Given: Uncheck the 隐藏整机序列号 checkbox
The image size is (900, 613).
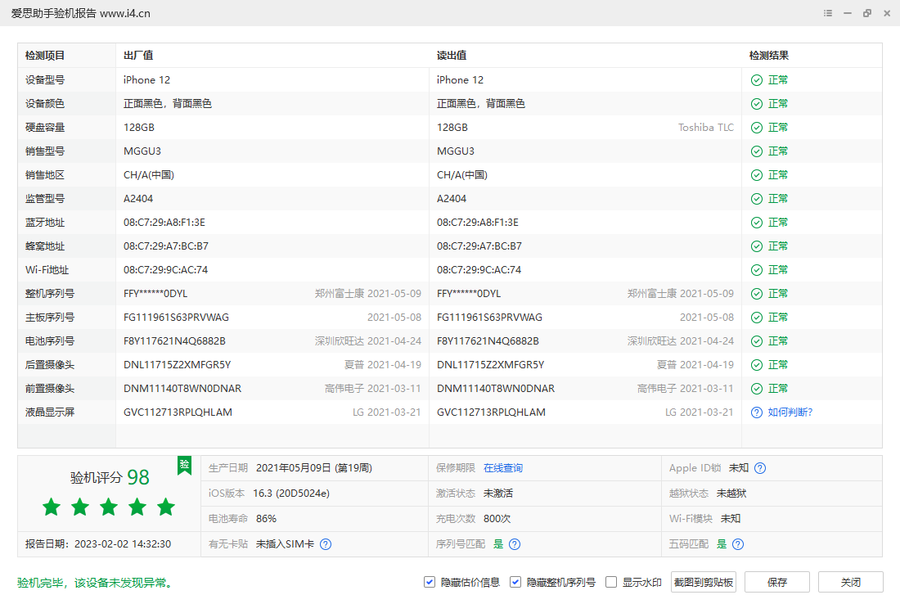Looking at the screenshot, I should [x=515, y=582].
